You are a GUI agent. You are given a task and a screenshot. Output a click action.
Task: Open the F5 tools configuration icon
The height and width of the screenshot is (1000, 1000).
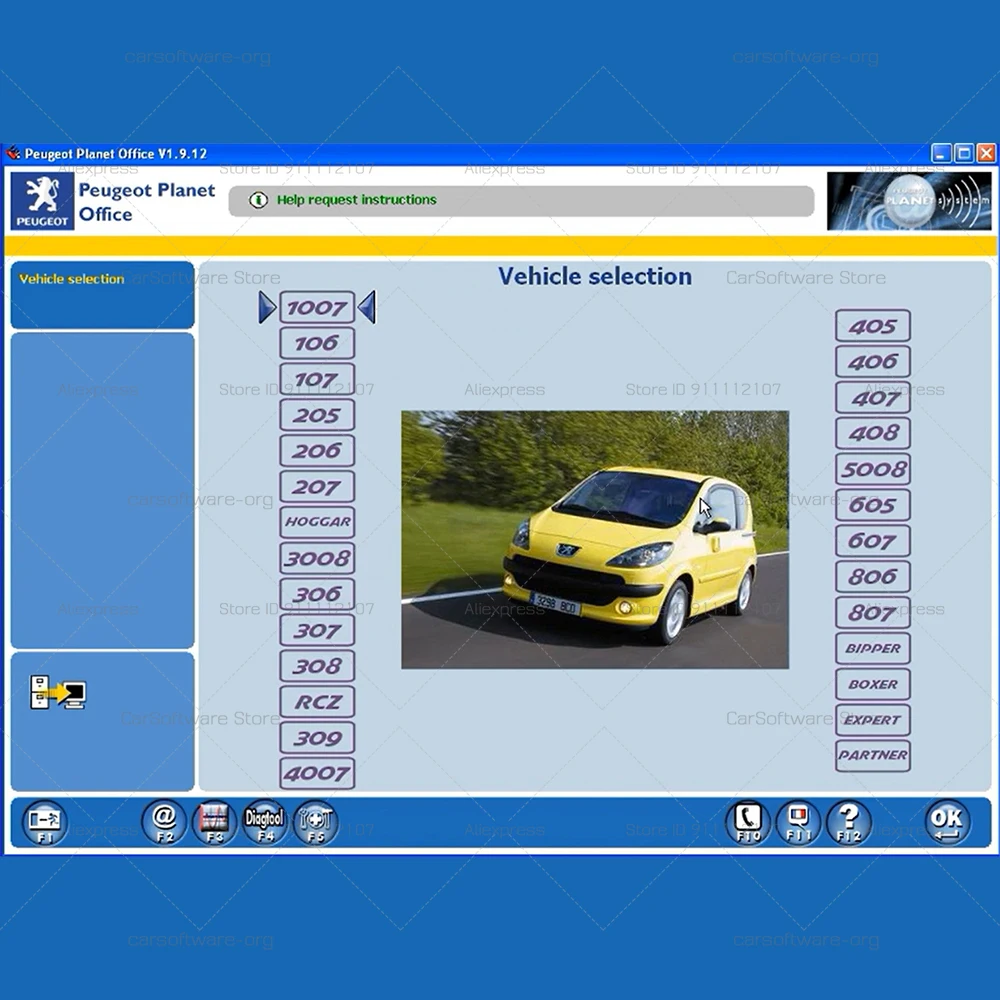pos(316,823)
